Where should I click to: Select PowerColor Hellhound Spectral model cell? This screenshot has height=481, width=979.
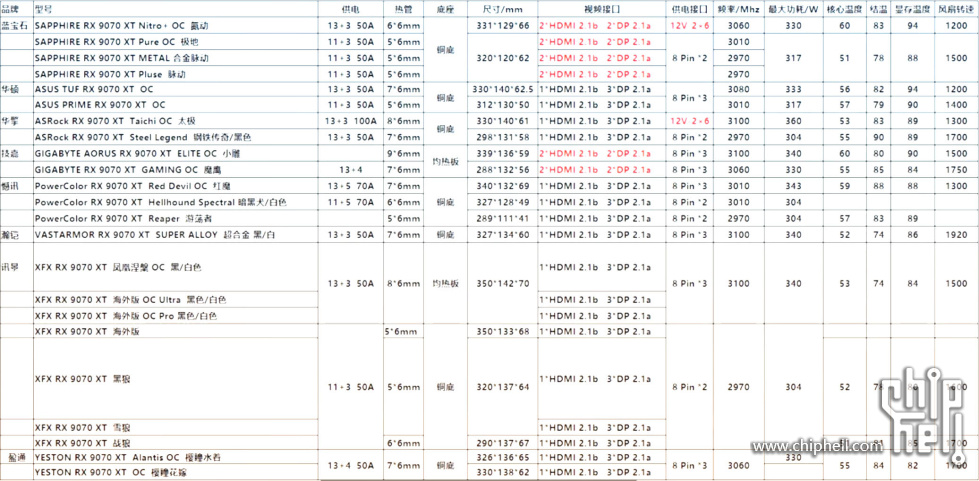pos(175,202)
